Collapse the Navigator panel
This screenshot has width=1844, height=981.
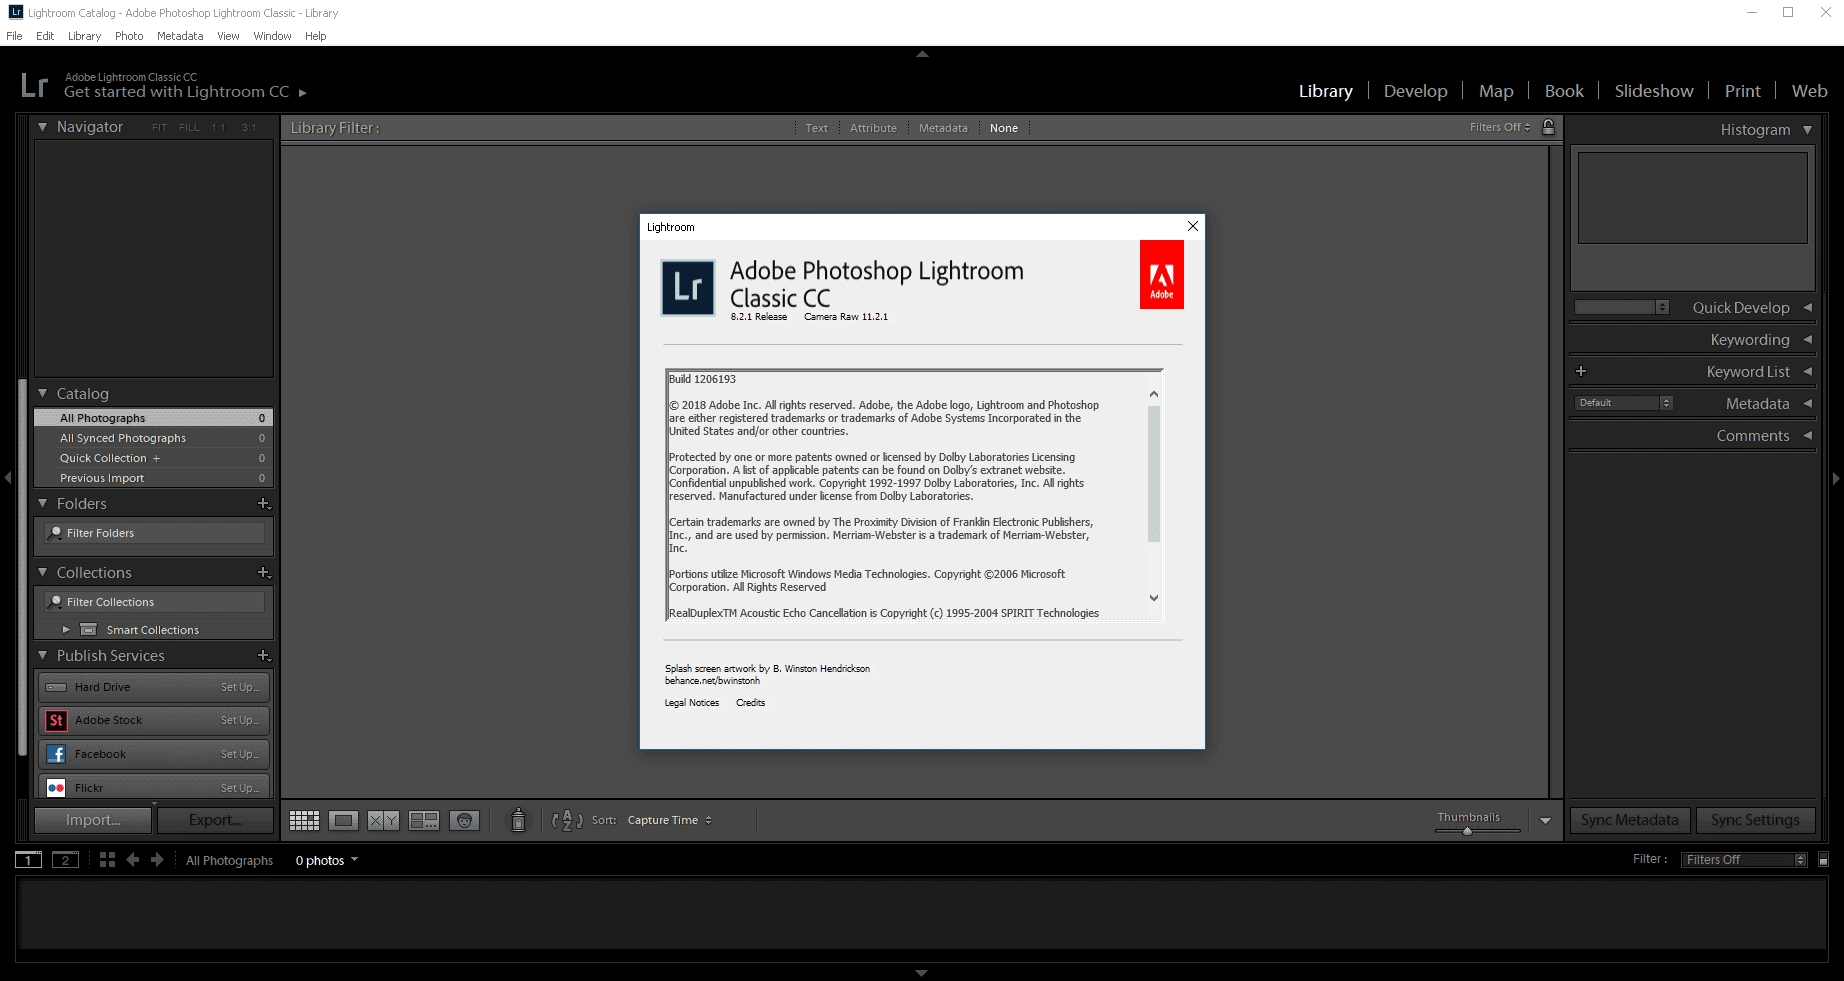(x=42, y=127)
